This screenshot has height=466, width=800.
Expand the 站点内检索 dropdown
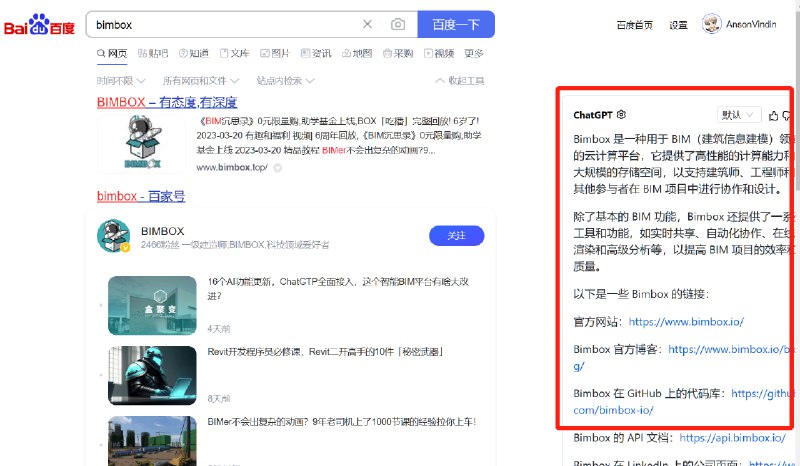click(x=285, y=81)
